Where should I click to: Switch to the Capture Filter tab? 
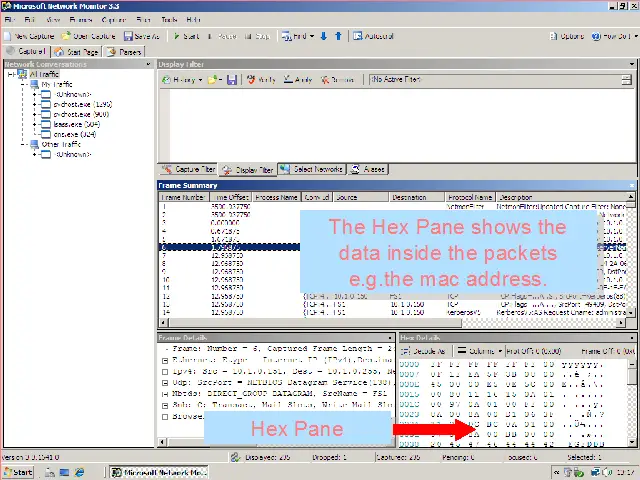point(189,169)
